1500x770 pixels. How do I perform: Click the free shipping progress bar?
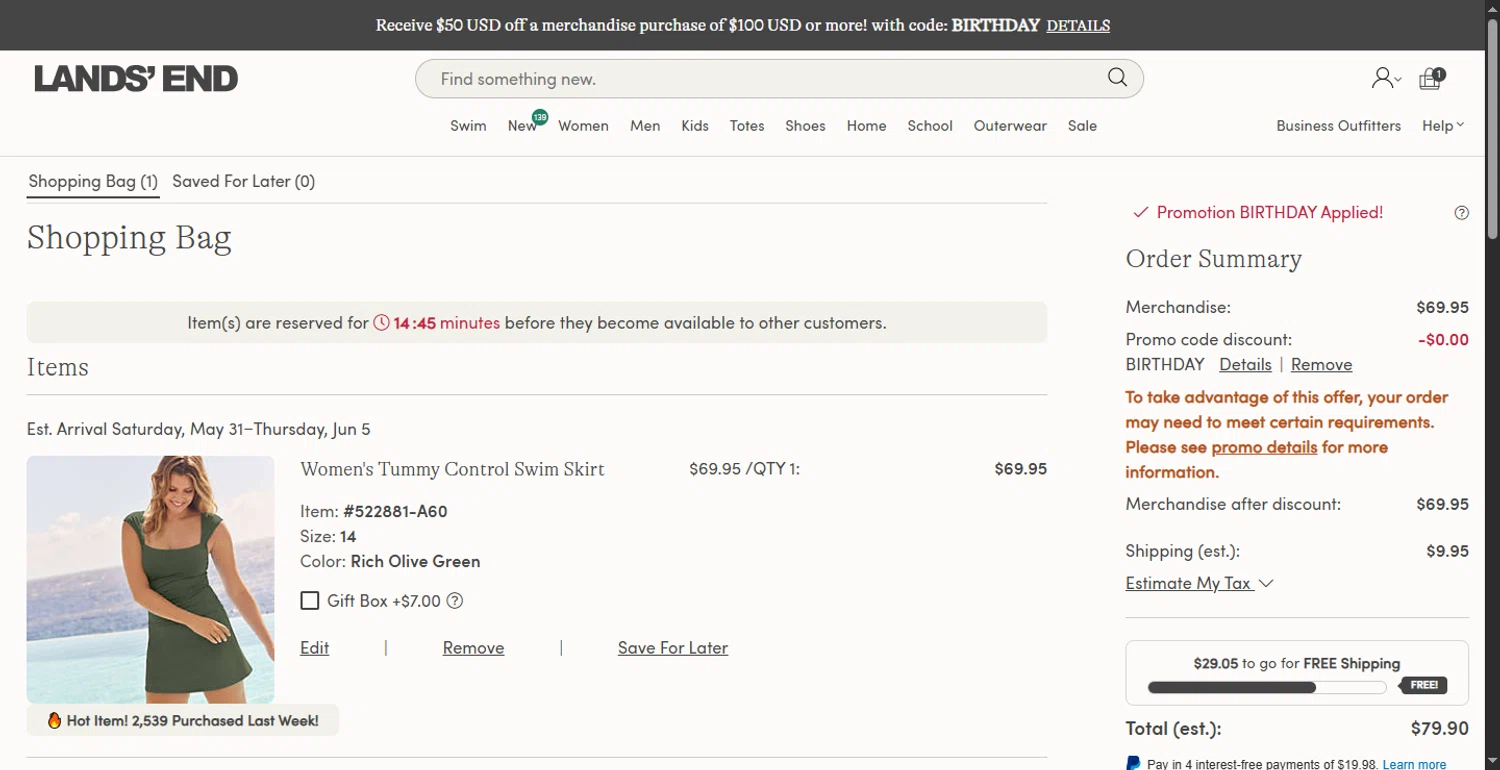[x=1267, y=687]
